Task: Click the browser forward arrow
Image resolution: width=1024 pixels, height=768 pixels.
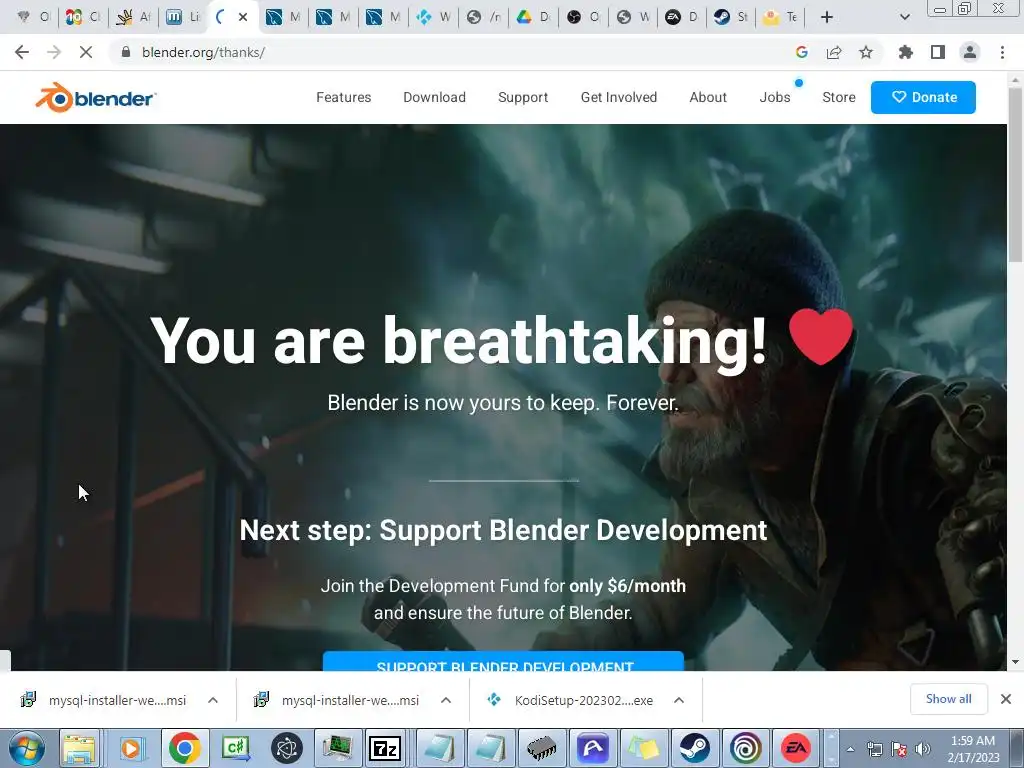Action: point(54,52)
